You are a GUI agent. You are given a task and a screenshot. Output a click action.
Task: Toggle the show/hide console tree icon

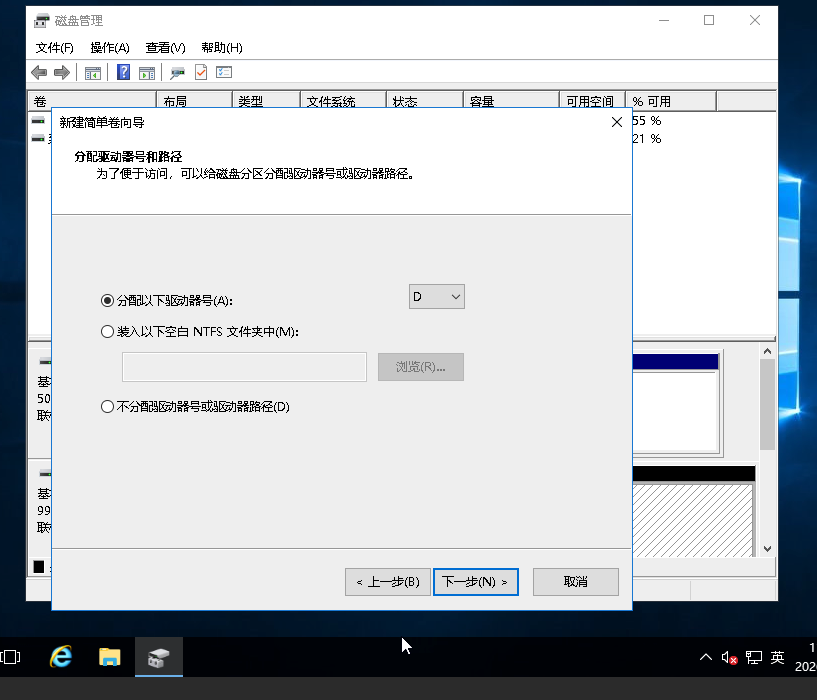click(x=93, y=72)
